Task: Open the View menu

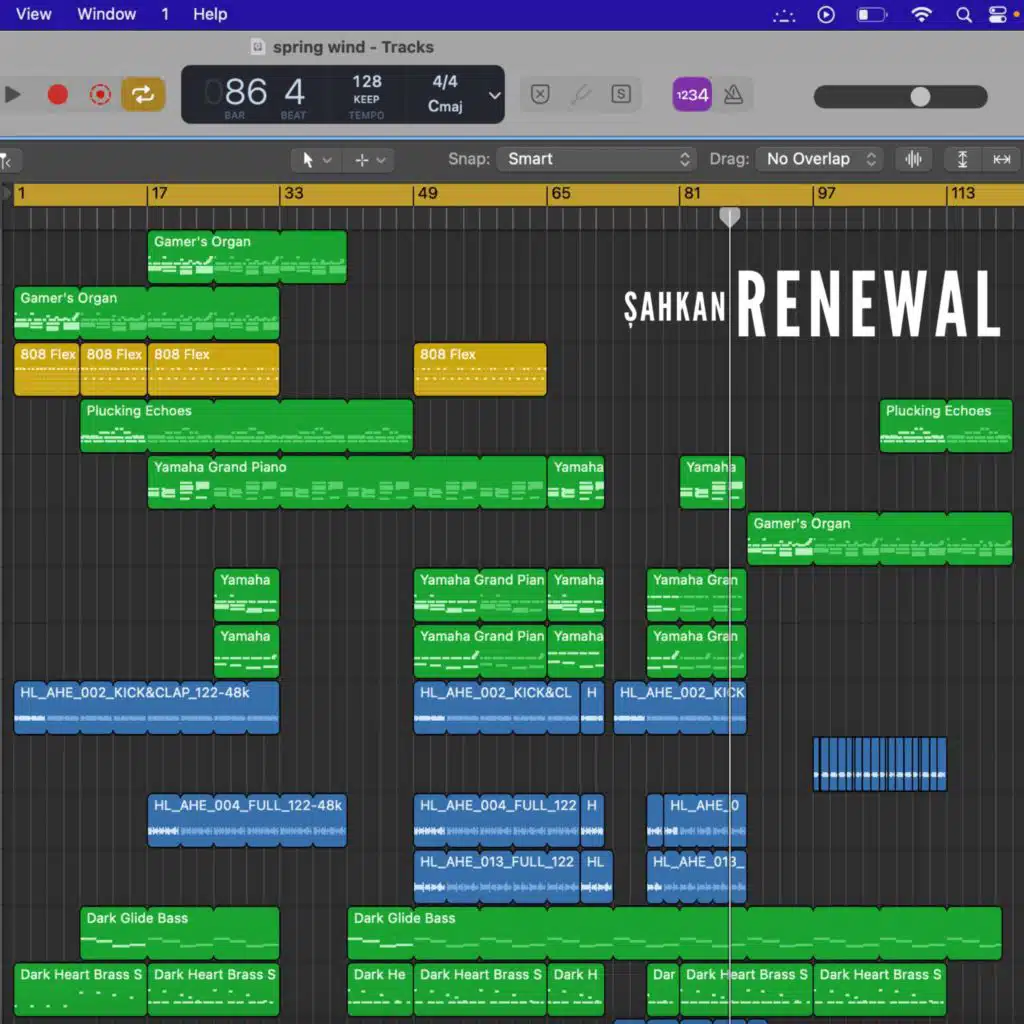Action: (33, 14)
